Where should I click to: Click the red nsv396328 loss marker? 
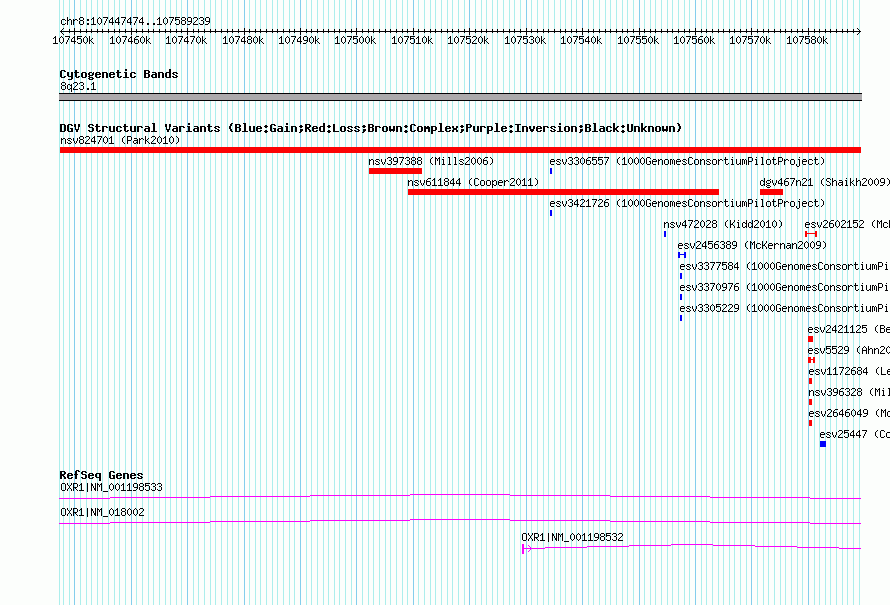[811, 402]
